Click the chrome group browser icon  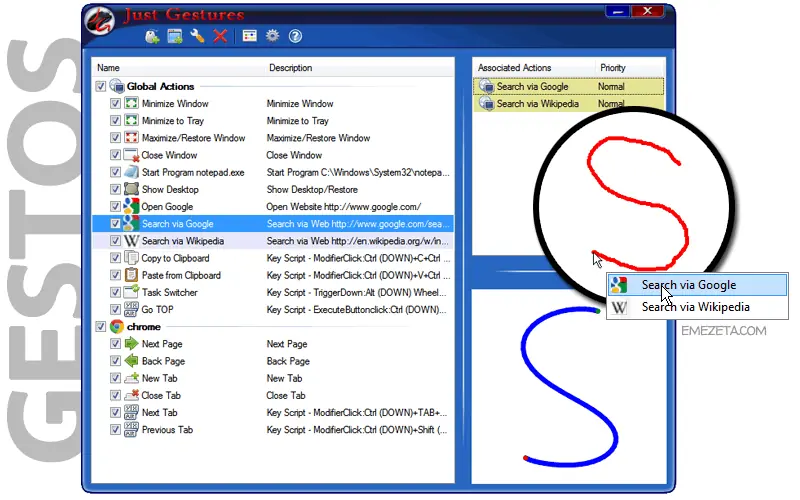[x=117, y=327]
